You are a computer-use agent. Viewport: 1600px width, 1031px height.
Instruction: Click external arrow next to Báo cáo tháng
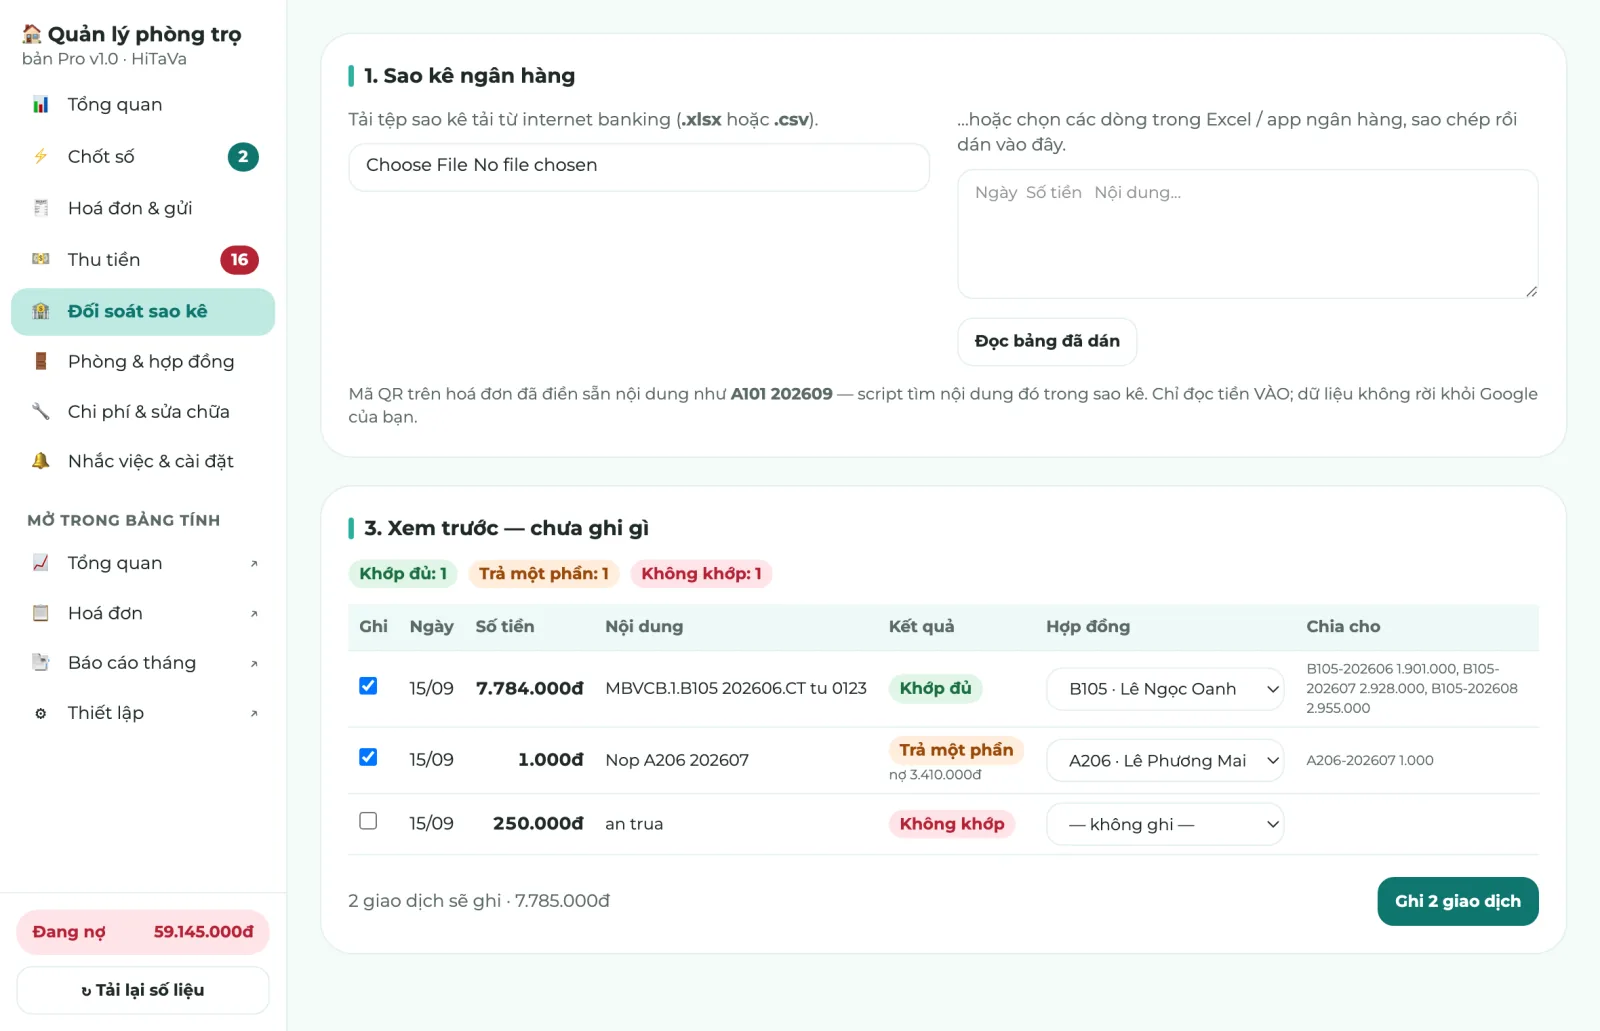(x=254, y=663)
